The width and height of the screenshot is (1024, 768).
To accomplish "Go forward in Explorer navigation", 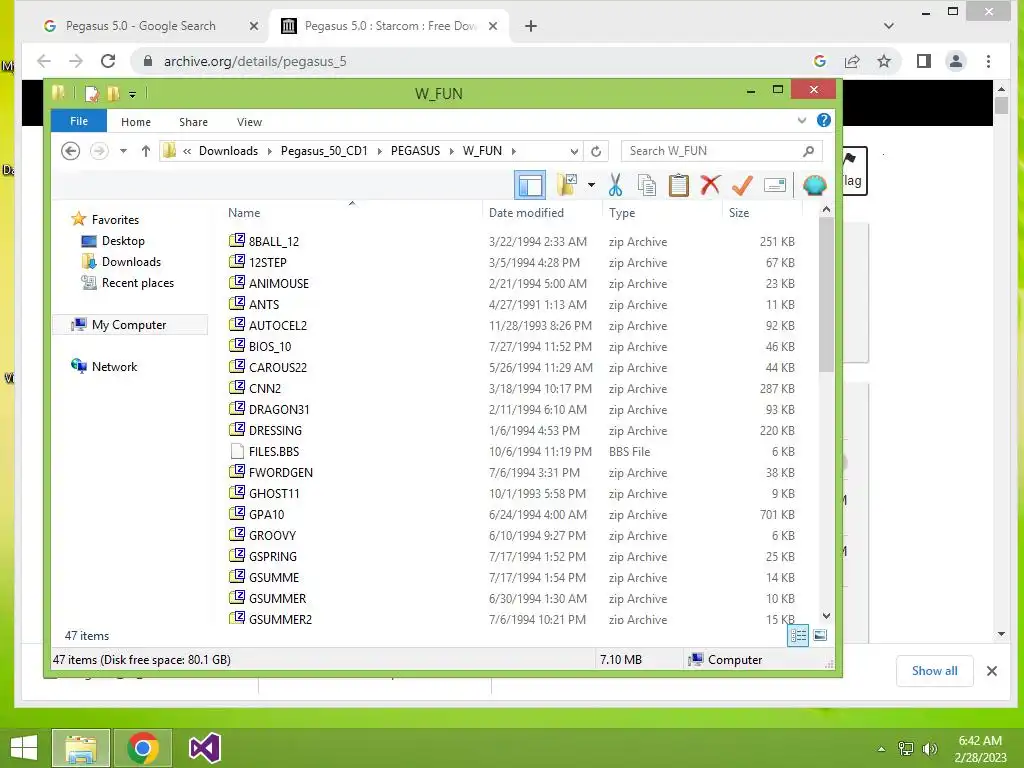I will 99,151.
